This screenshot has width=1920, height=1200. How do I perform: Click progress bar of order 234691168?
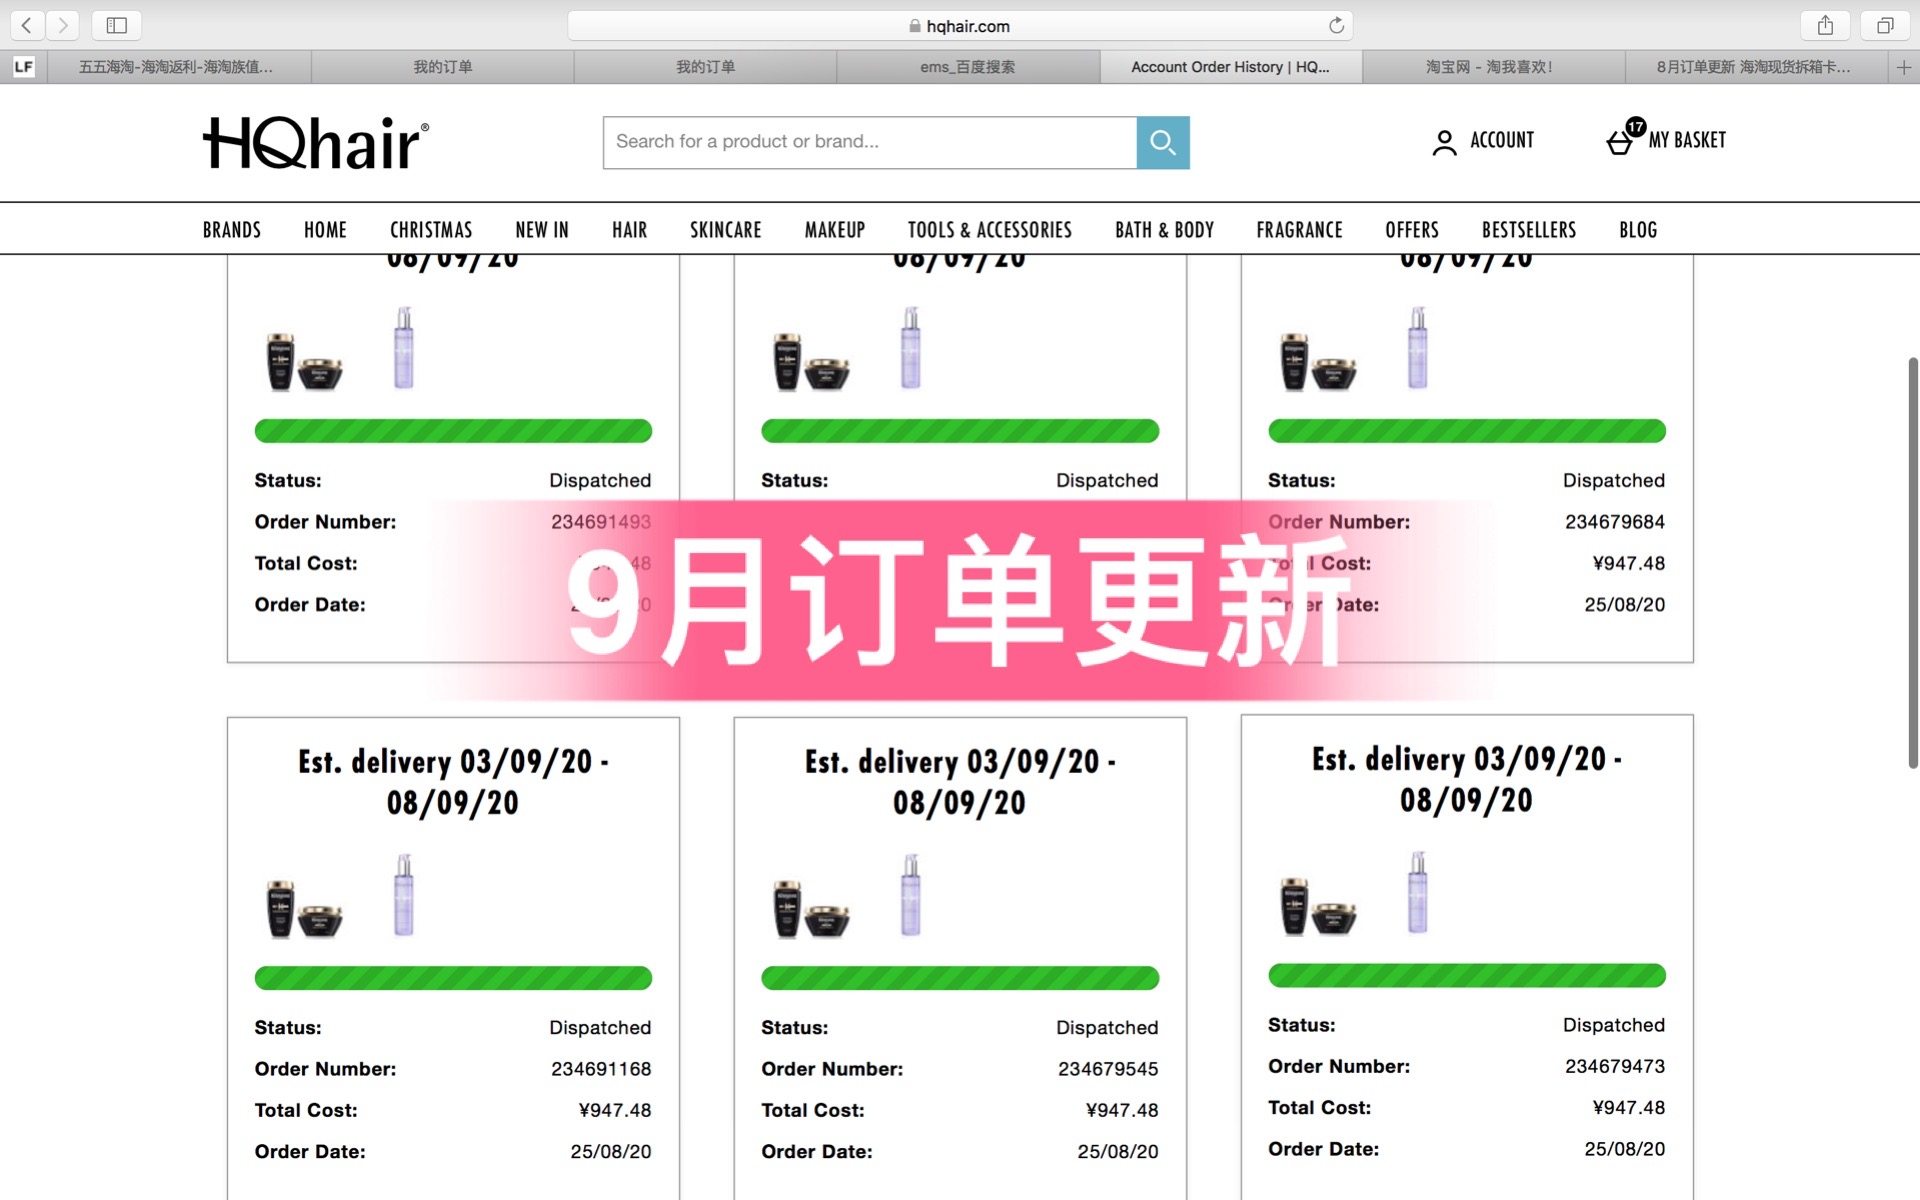(453, 978)
